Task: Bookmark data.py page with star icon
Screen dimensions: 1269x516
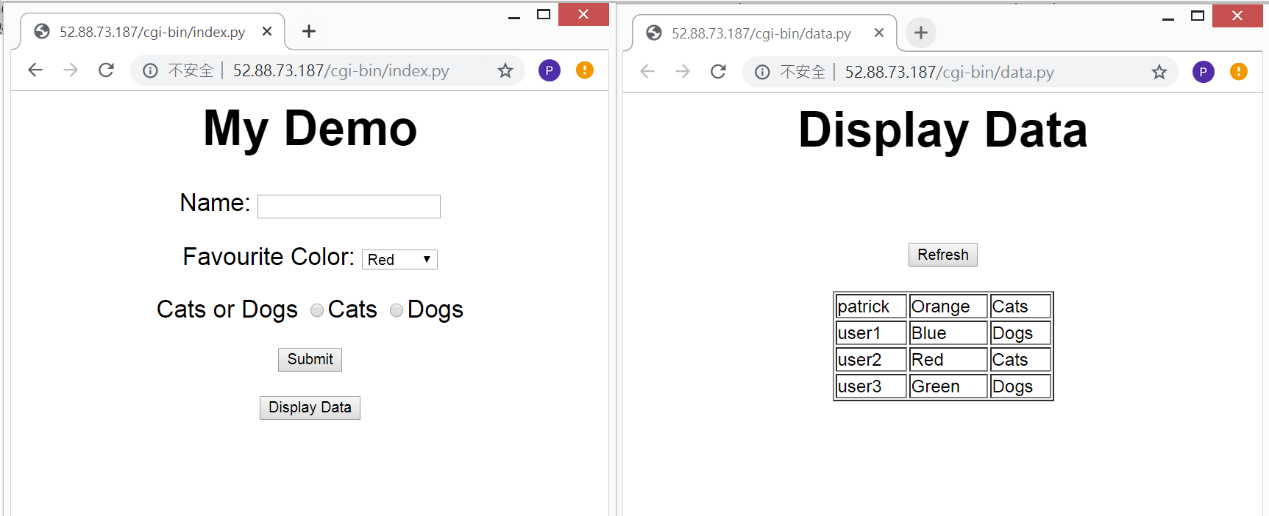Action: pyautogui.click(x=1159, y=71)
